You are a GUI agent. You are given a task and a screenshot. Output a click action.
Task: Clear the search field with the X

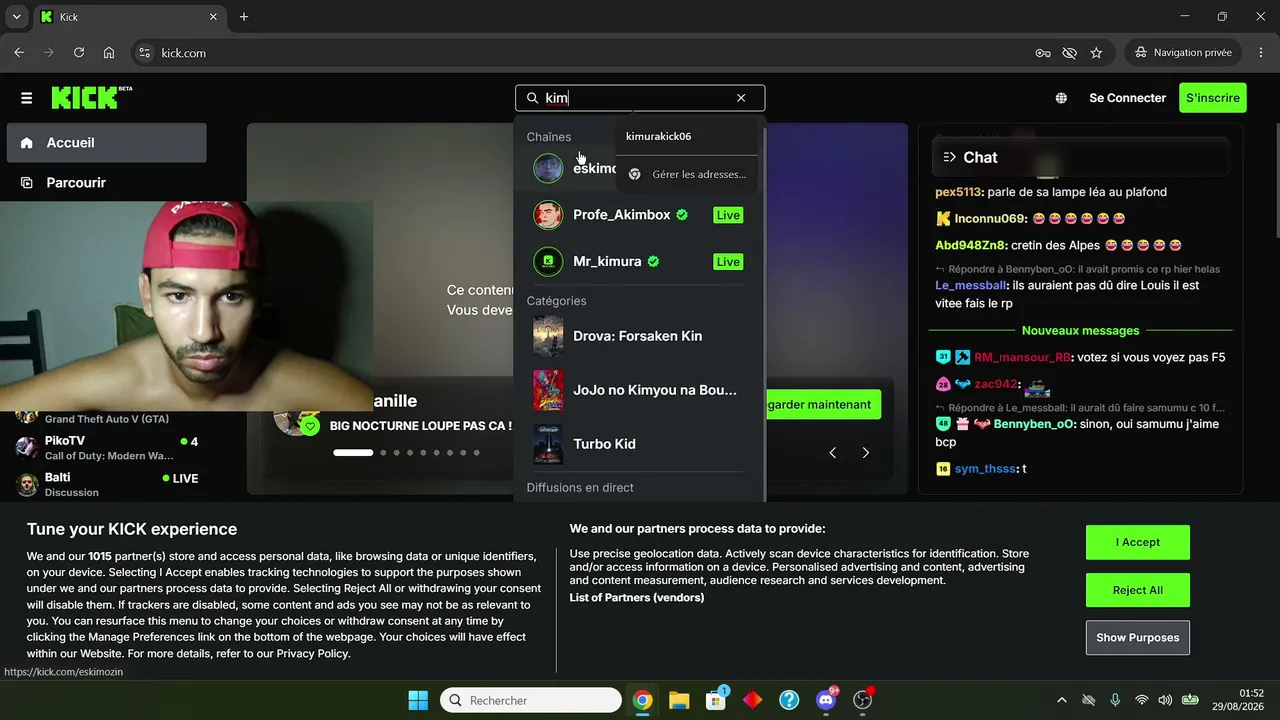pos(741,98)
